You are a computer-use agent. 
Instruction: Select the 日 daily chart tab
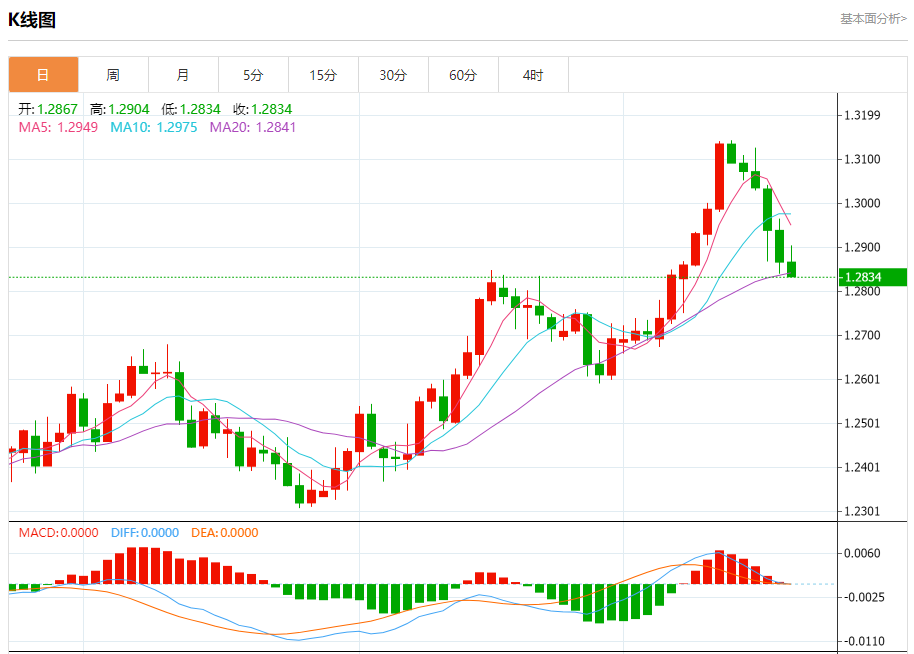[x=43, y=75]
